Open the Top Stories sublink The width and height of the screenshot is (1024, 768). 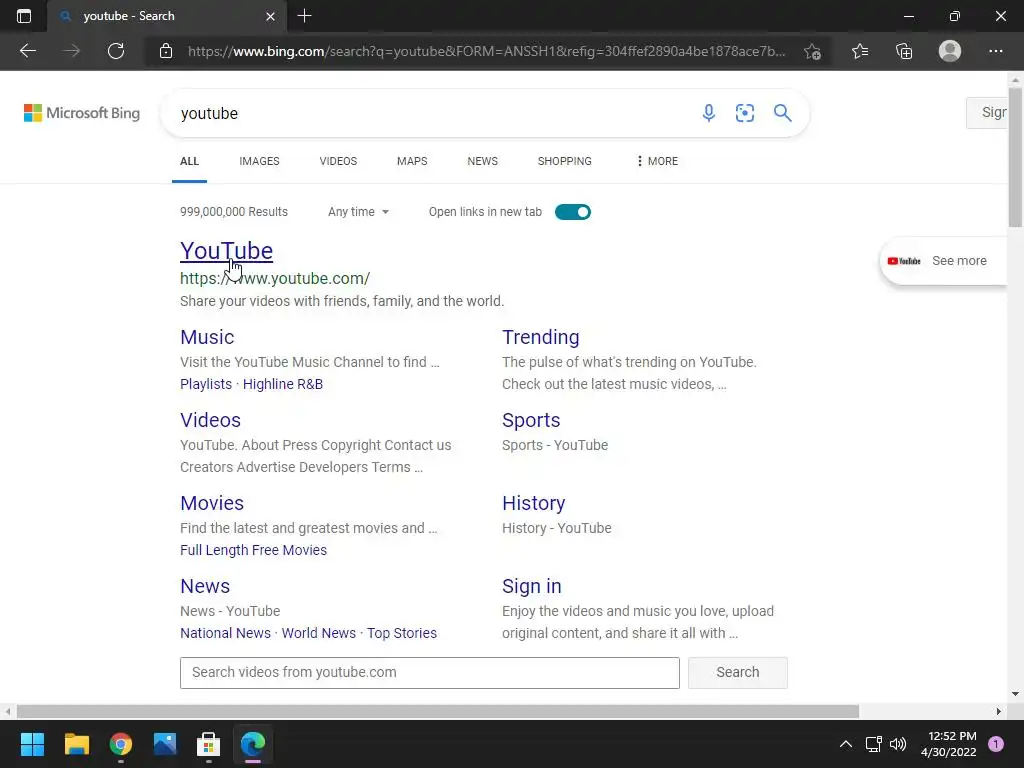pyautogui.click(x=402, y=633)
